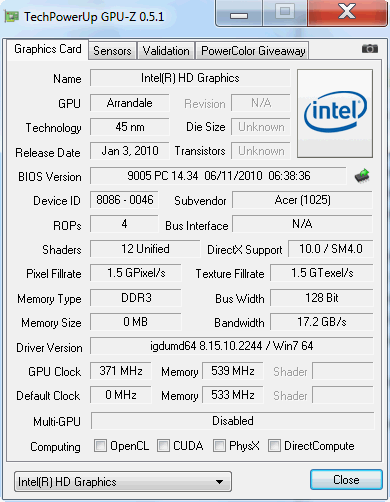390x502 pixels.
Task: Click the Shaders field 12 Unified
Action: (145, 249)
